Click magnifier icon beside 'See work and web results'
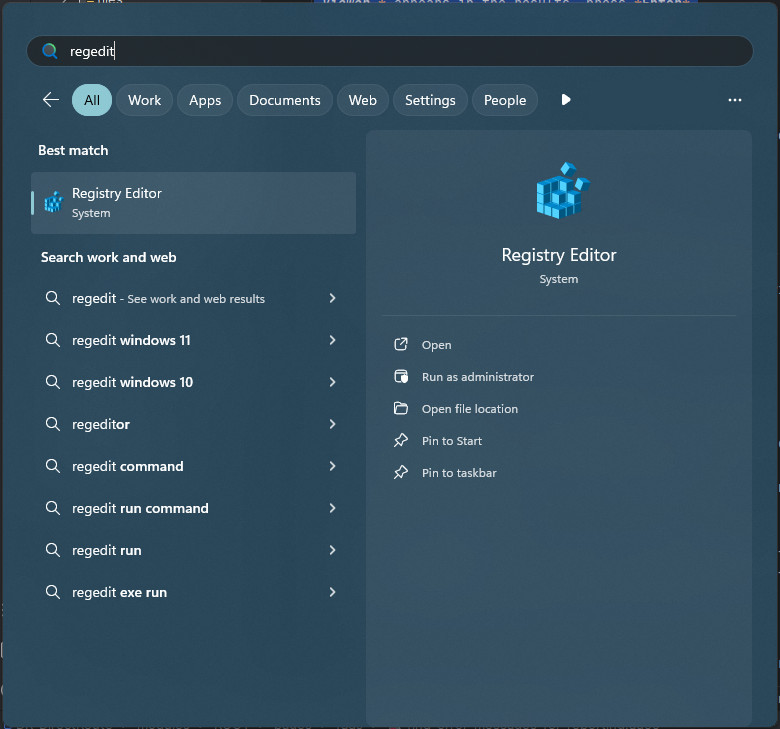The image size is (780, 729). coord(53,298)
